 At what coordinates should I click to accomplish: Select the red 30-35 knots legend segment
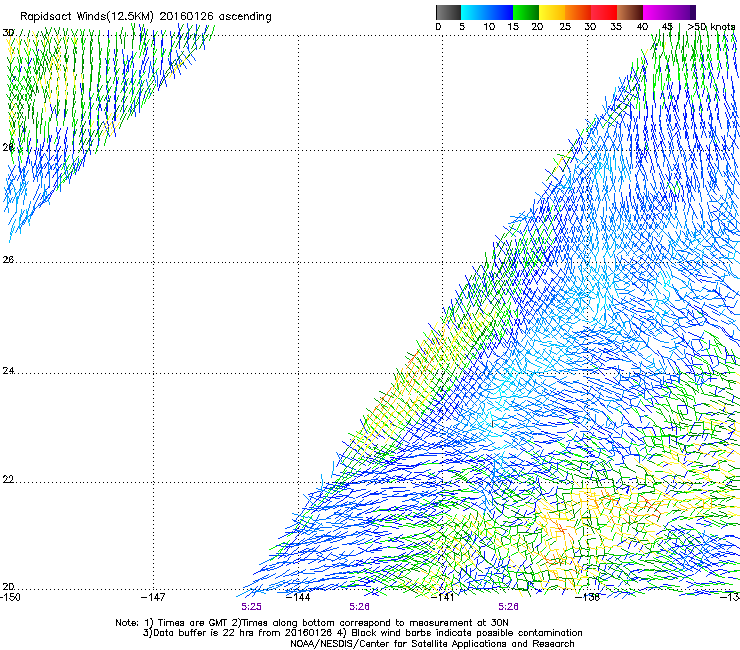pos(604,12)
